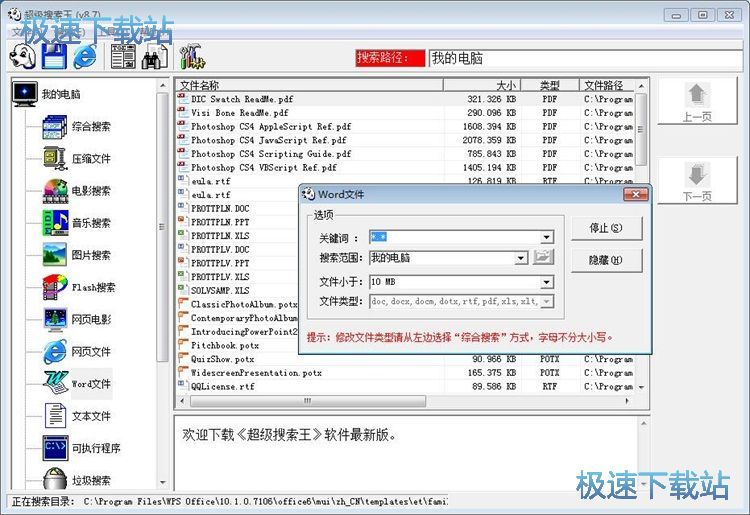Open the 文件小于 size dropdown arrow
Viewport: 750px width, 515px height.
click(x=547, y=282)
